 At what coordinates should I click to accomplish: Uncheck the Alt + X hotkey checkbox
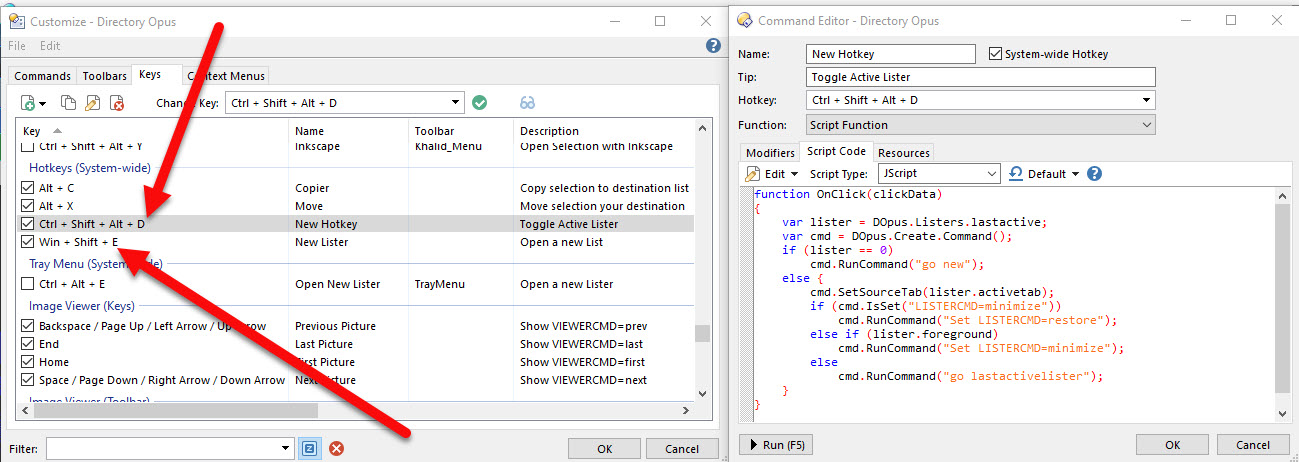pyautogui.click(x=28, y=206)
